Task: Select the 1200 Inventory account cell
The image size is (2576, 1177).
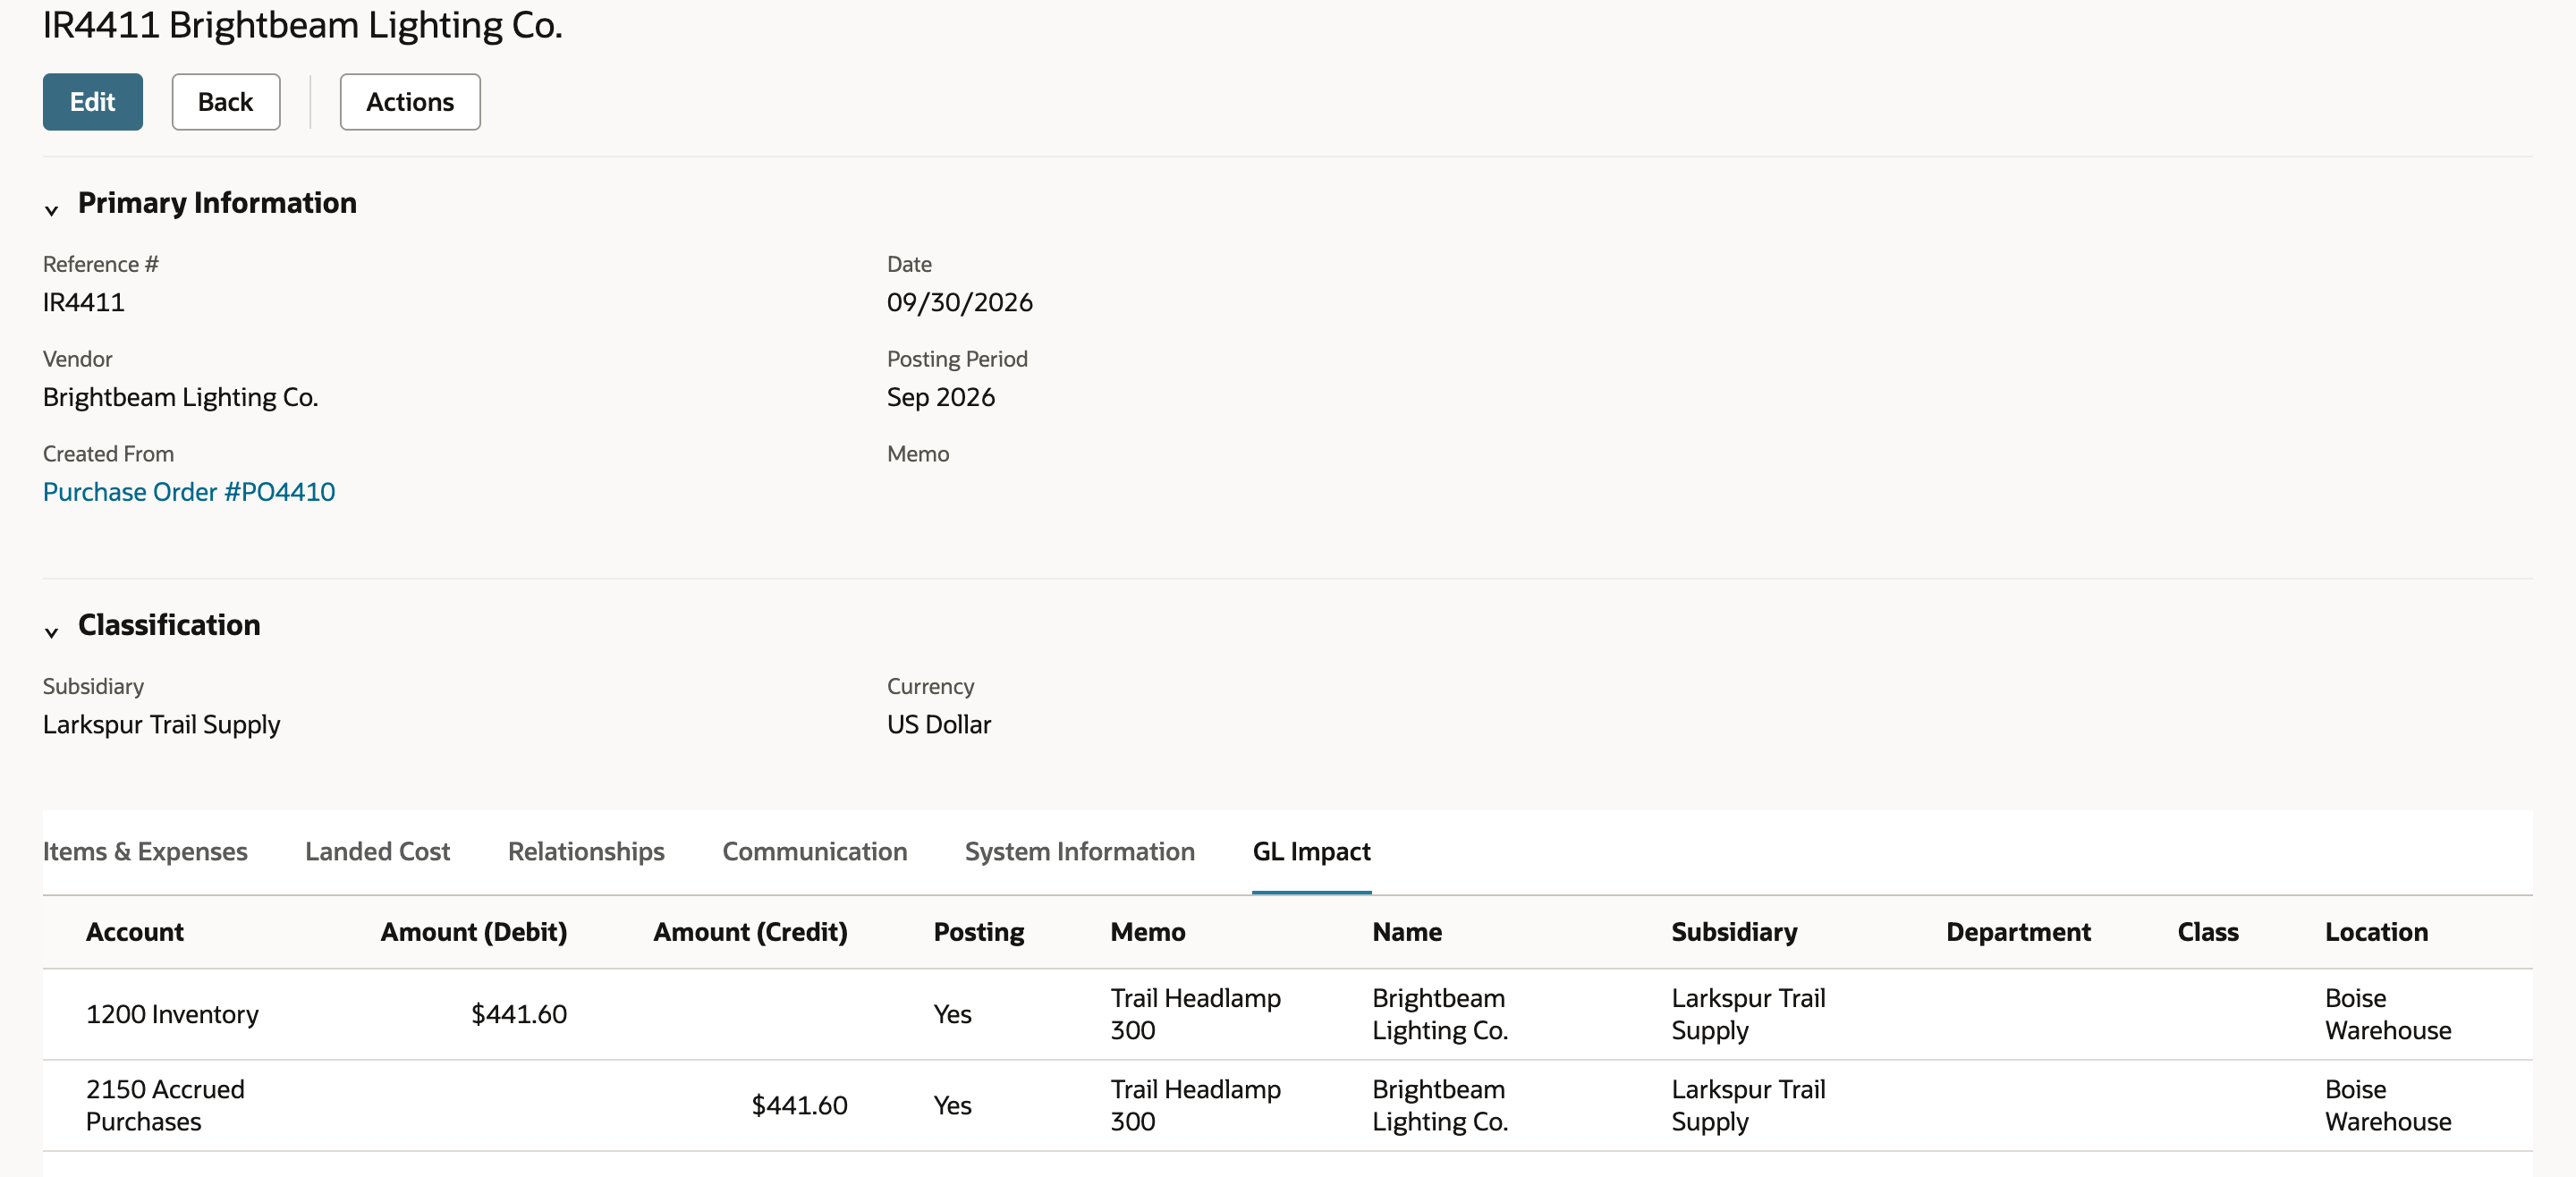Action: (172, 1014)
